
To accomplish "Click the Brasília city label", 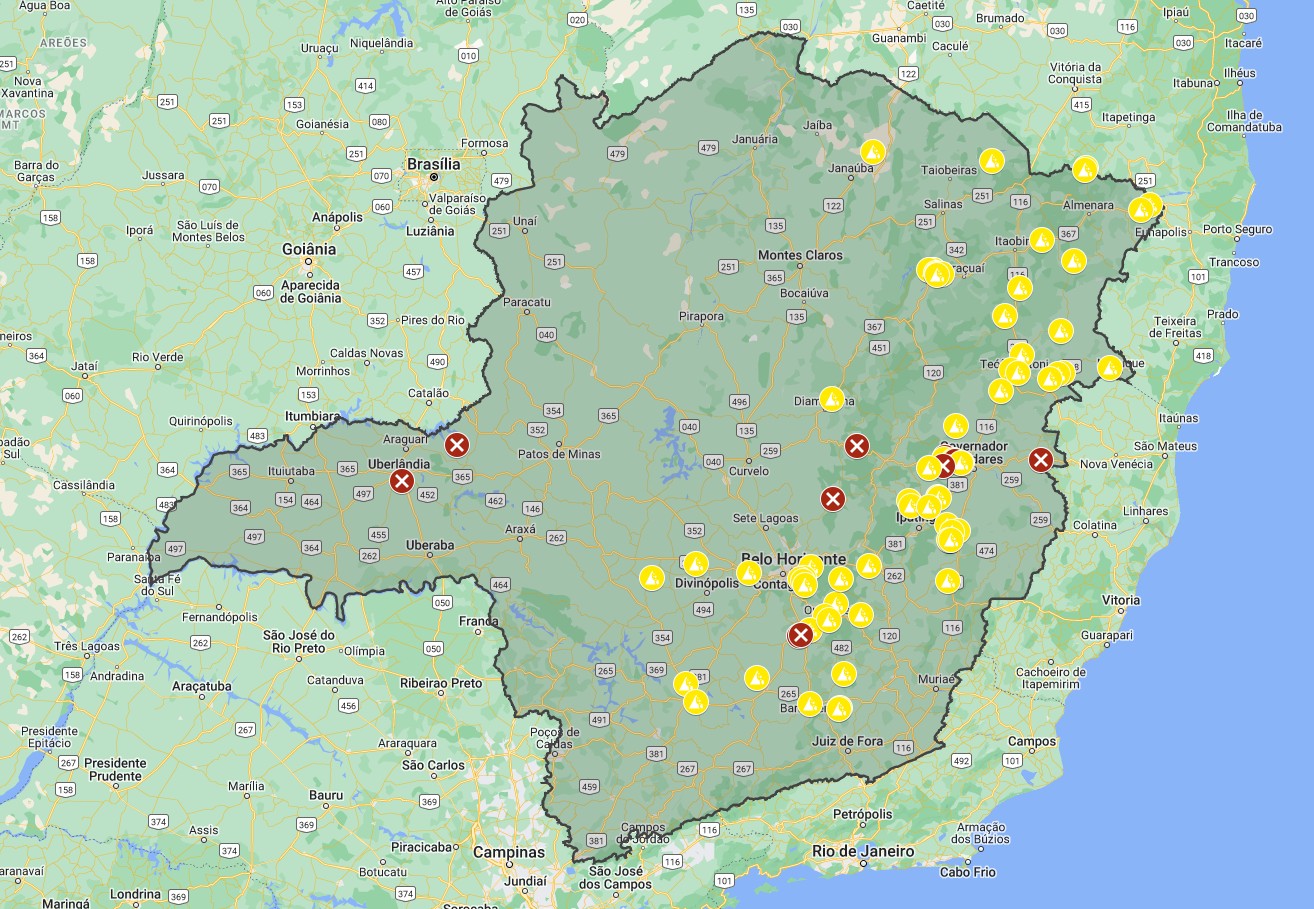I will point(433,164).
